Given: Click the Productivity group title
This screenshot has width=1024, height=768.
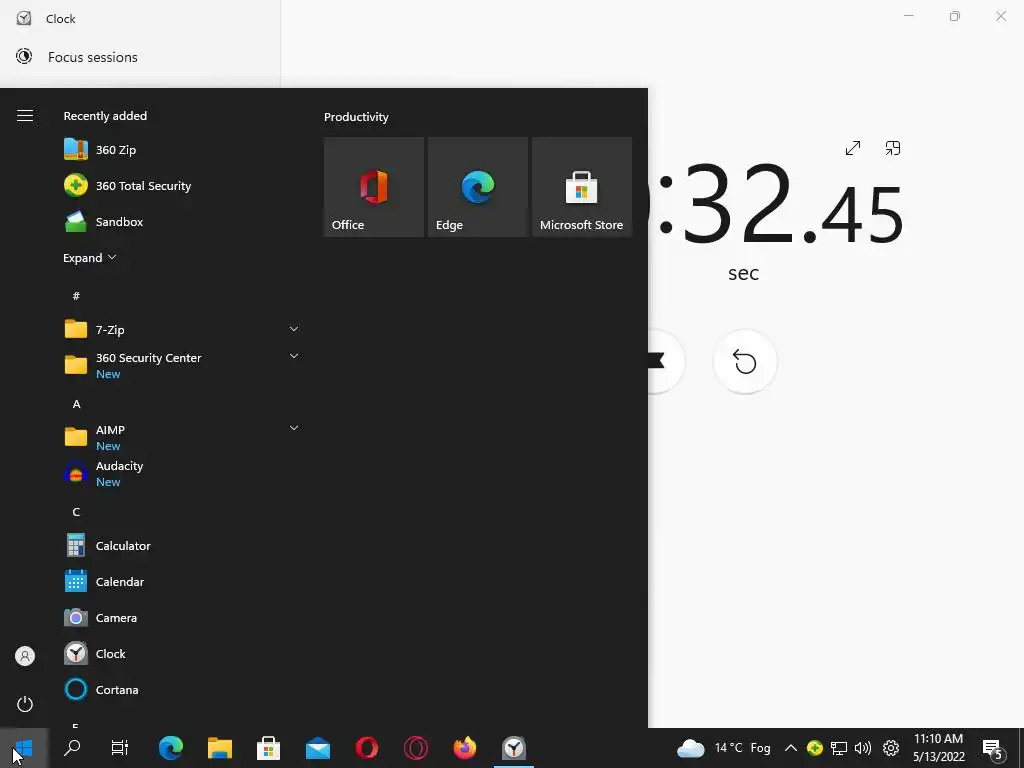Looking at the screenshot, I should 357,117.
